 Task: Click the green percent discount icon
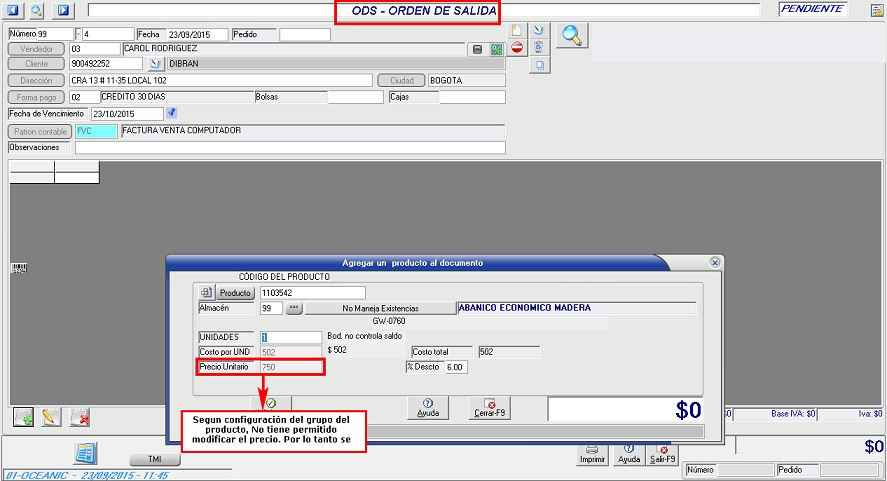click(496, 49)
